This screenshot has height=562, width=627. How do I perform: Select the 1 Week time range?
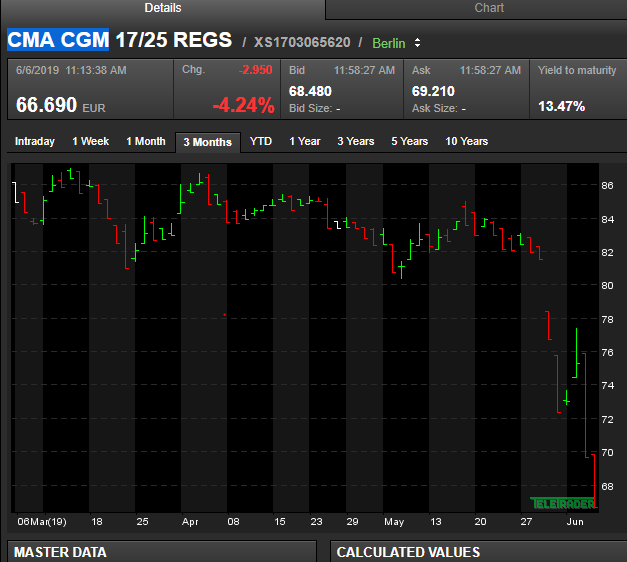[x=91, y=141]
